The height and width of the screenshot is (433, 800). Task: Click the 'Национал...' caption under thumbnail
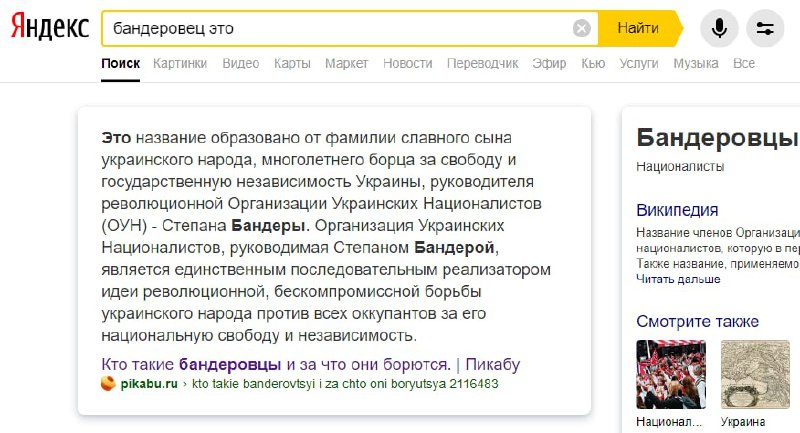tap(669, 422)
